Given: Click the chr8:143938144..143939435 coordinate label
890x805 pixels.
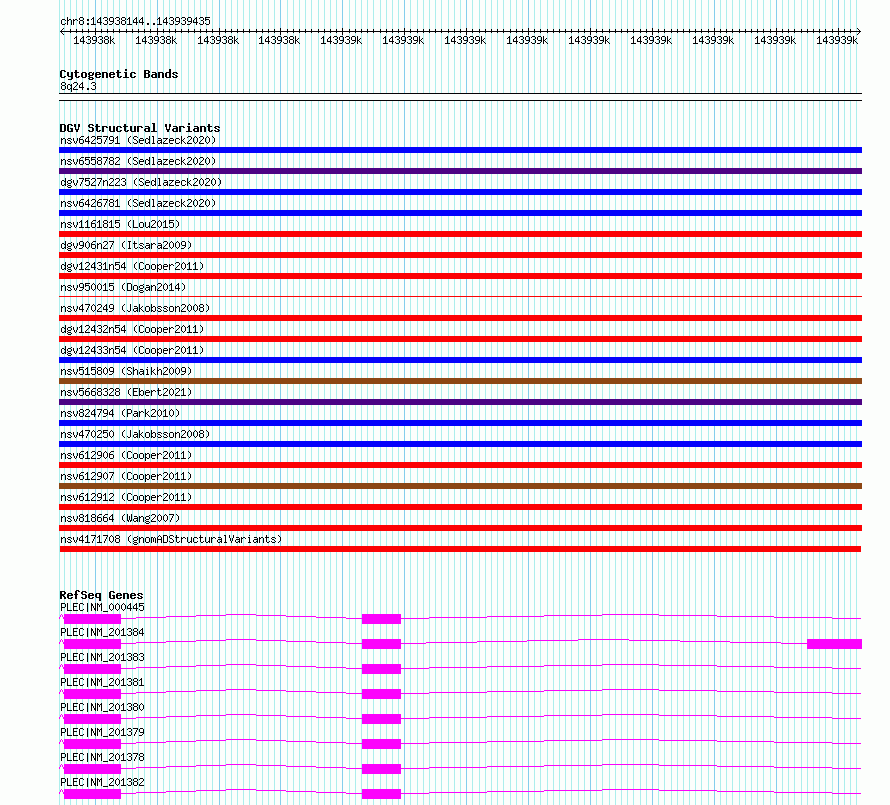Looking at the screenshot, I should [x=135, y=21].
